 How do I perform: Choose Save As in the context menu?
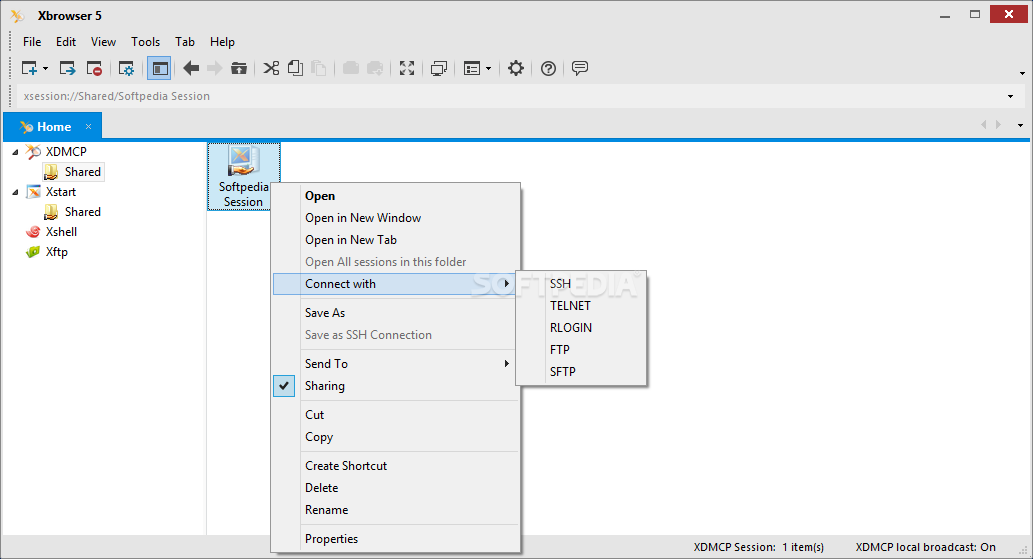coord(395,313)
